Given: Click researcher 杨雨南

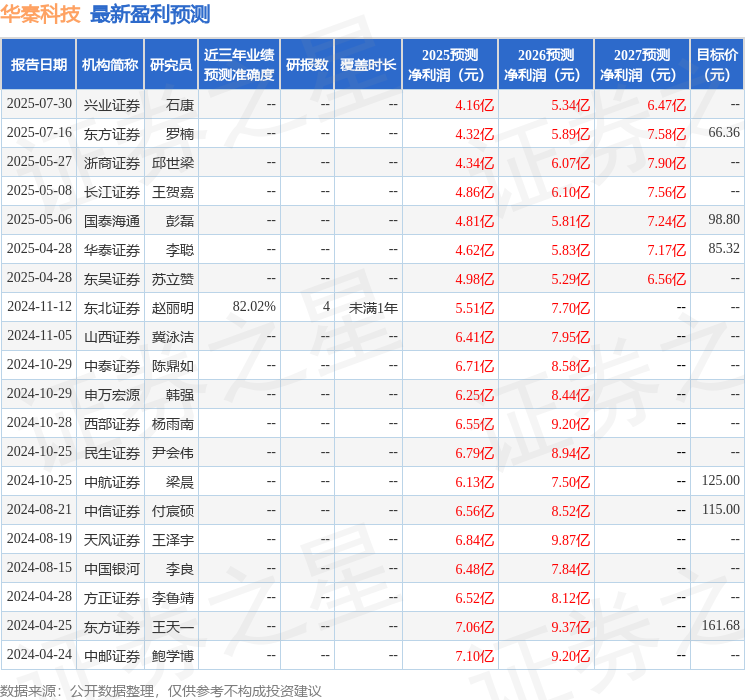Looking at the screenshot, I should [x=173, y=424].
